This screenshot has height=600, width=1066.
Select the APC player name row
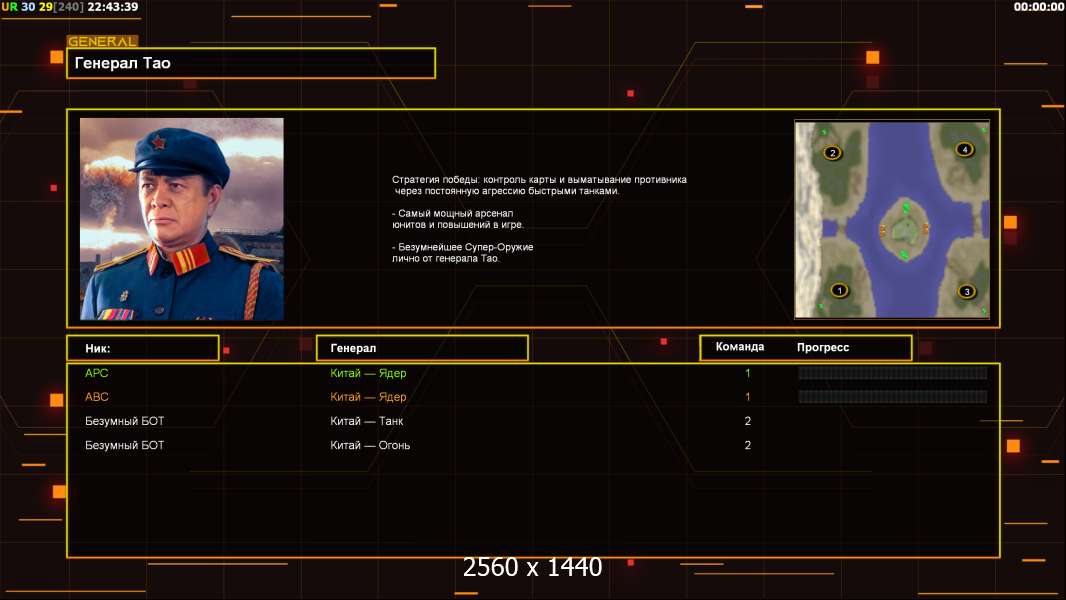[97, 373]
